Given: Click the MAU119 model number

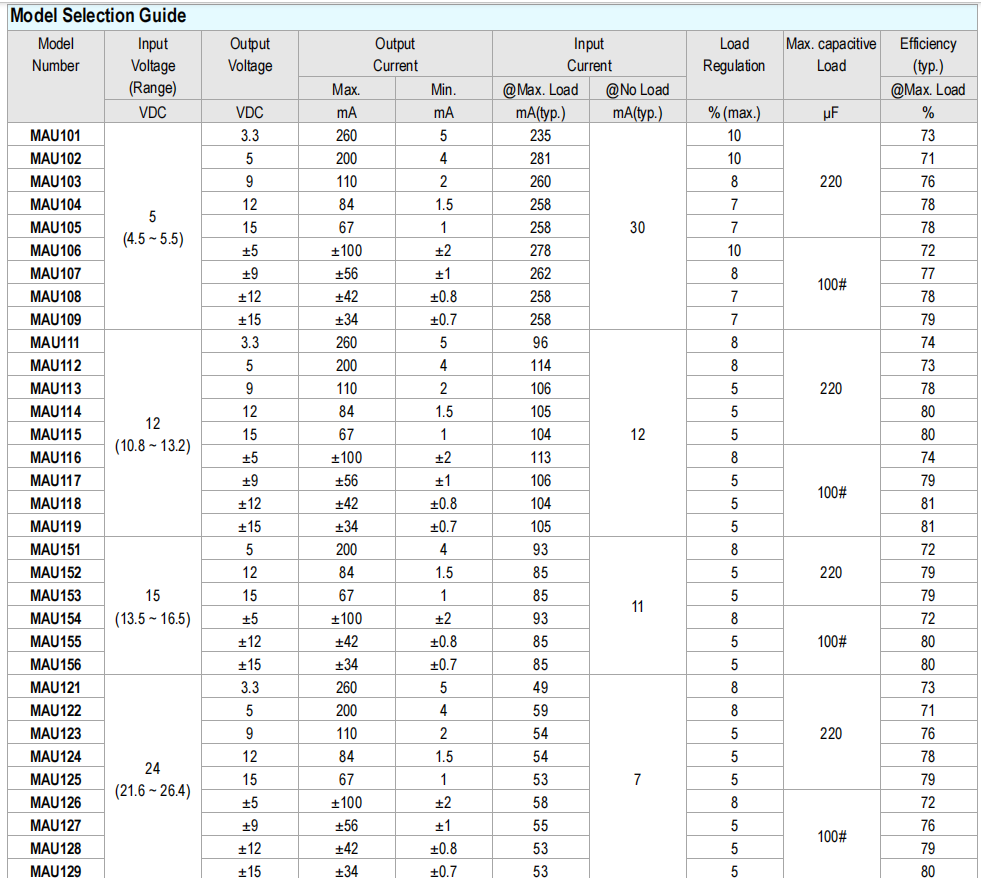Looking at the screenshot, I should pos(56,526).
